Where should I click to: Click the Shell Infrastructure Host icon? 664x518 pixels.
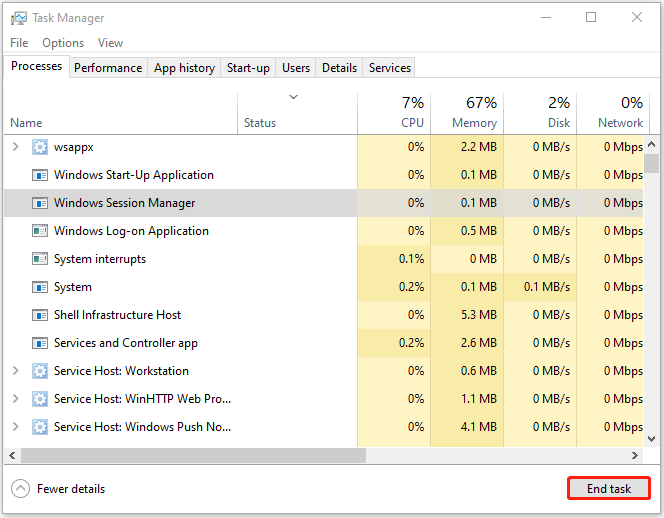coord(40,315)
